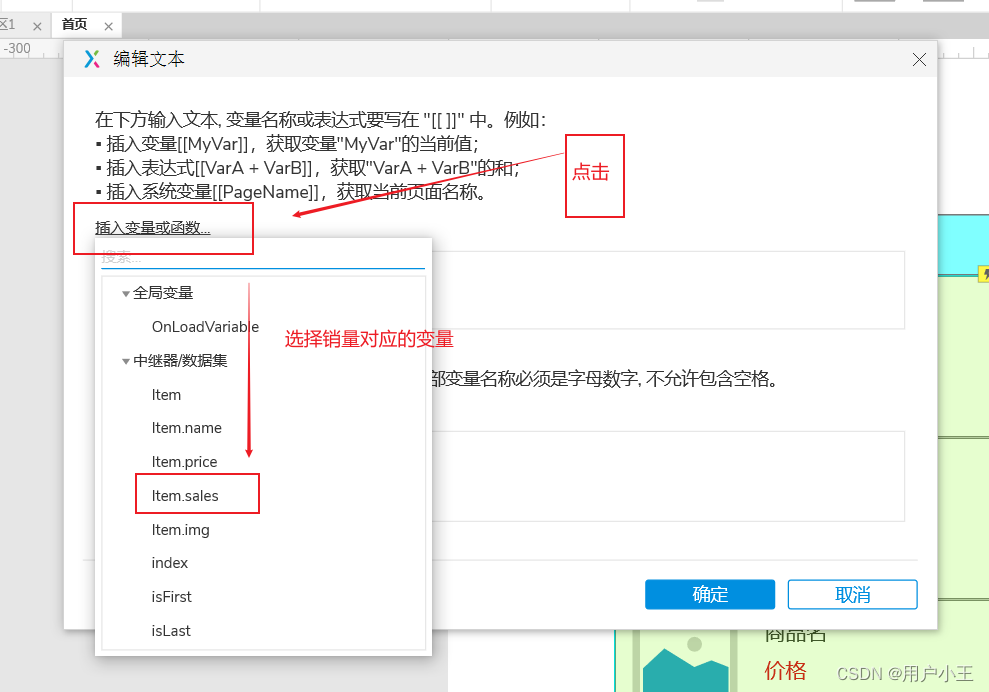Image resolution: width=989 pixels, height=692 pixels.
Task: Click the 取消 cancel button
Action: [852, 594]
